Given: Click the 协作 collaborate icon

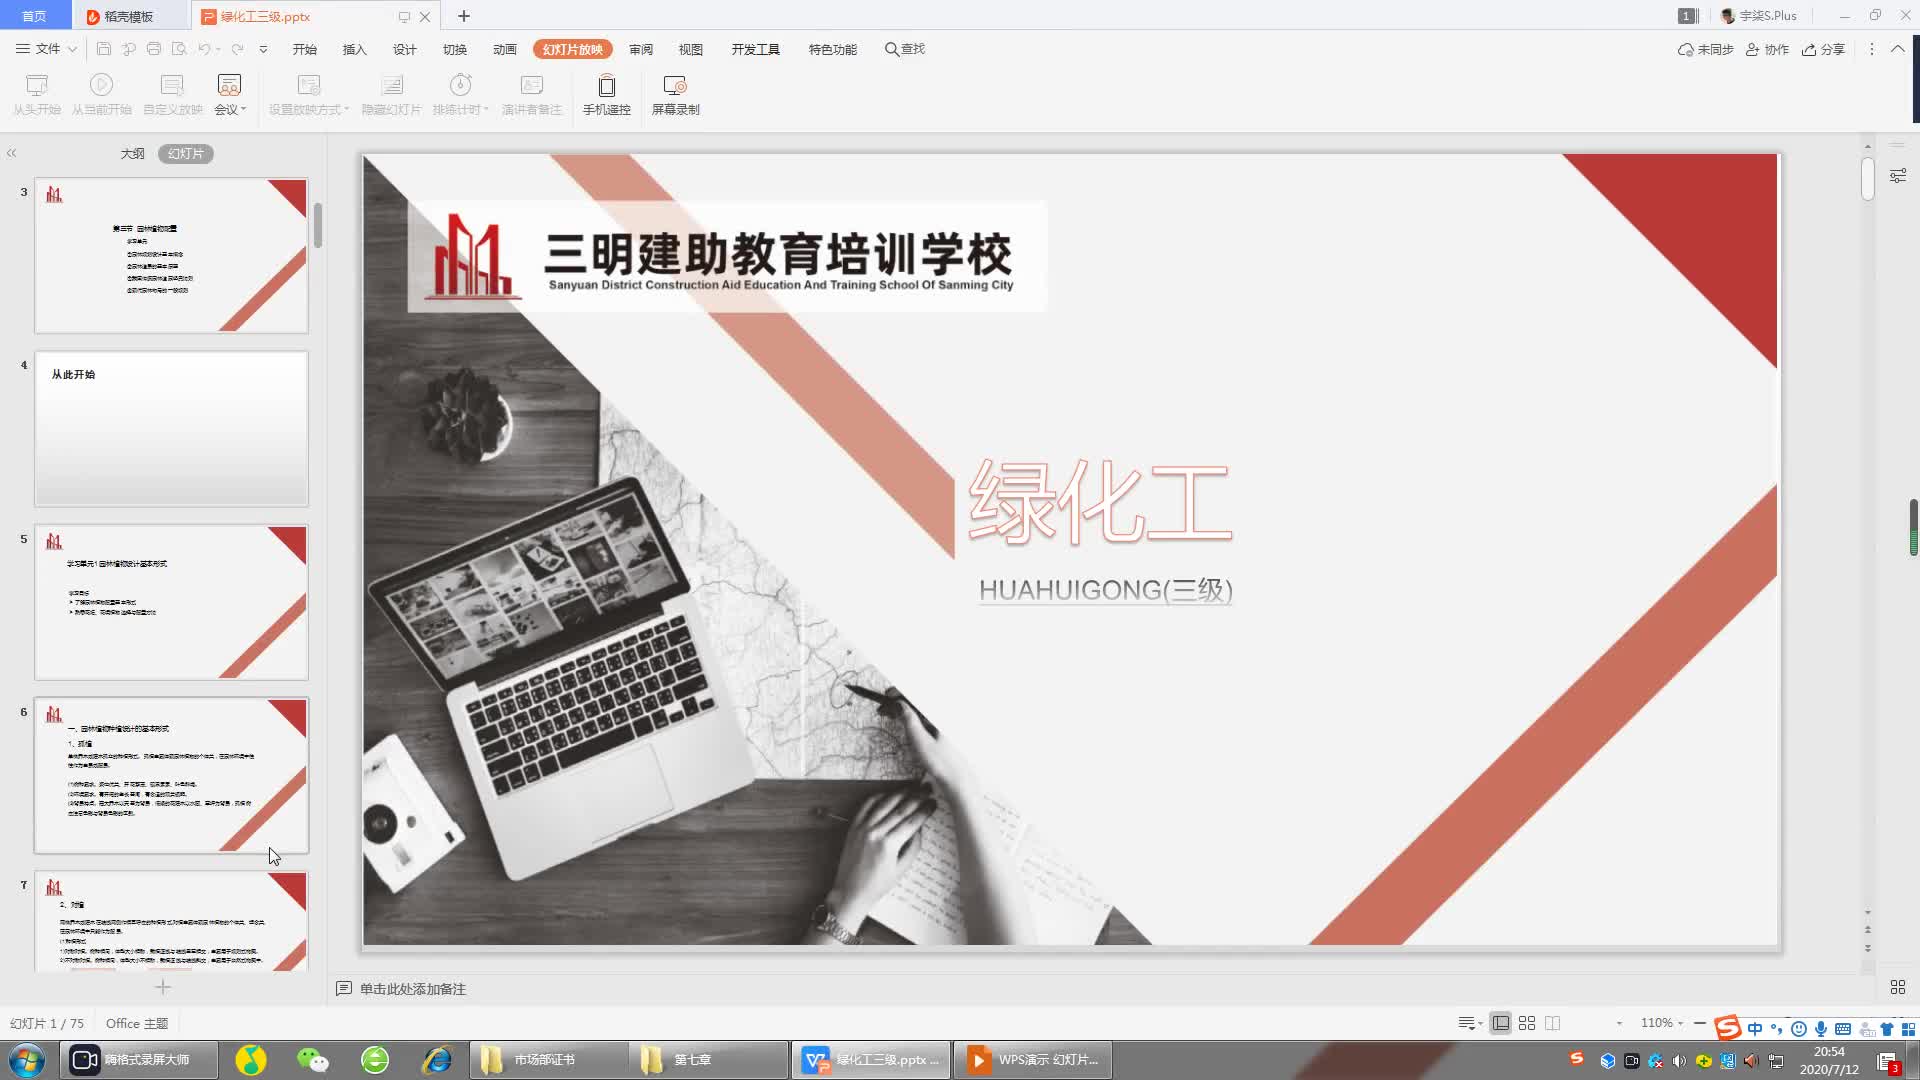Looking at the screenshot, I should pos(1767,49).
